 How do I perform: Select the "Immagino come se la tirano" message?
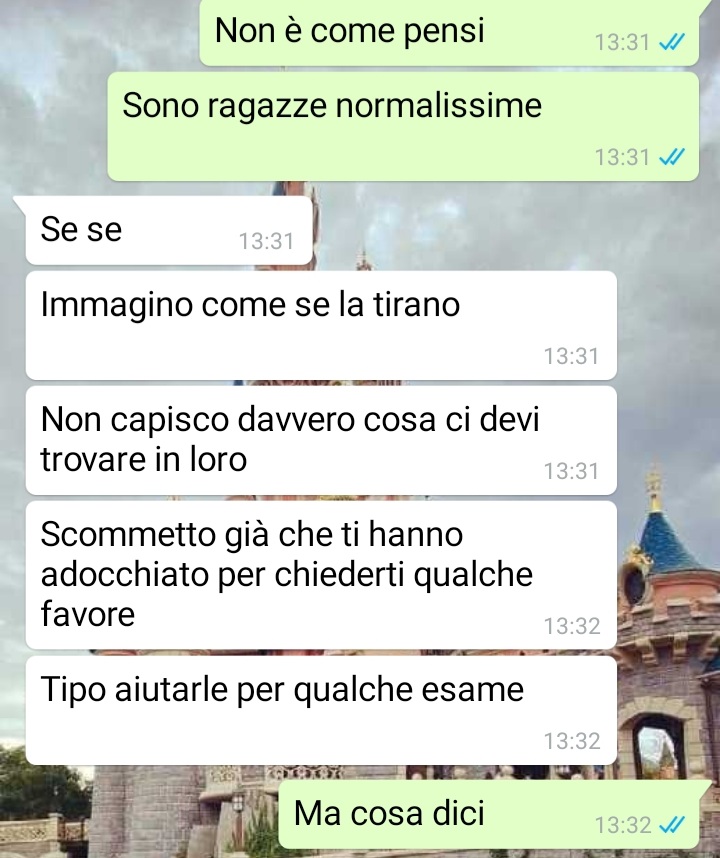click(x=321, y=326)
